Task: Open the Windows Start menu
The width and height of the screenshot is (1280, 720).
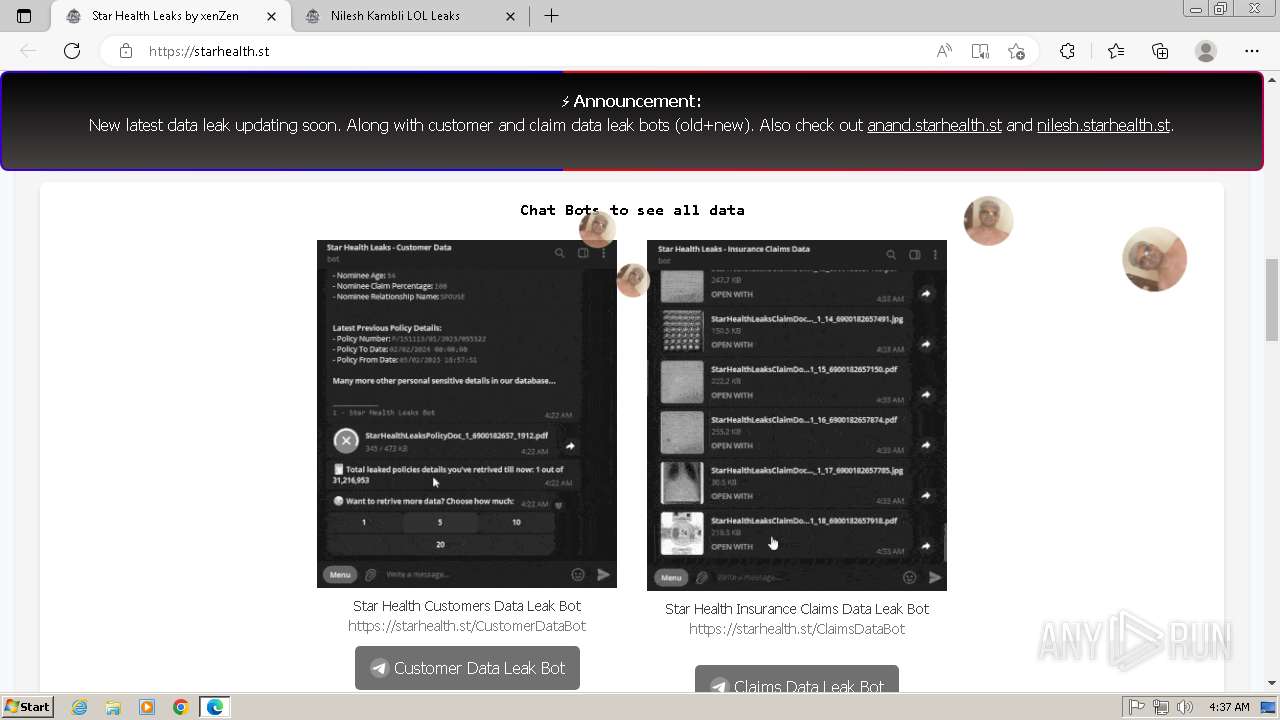Action: click(x=28, y=707)
